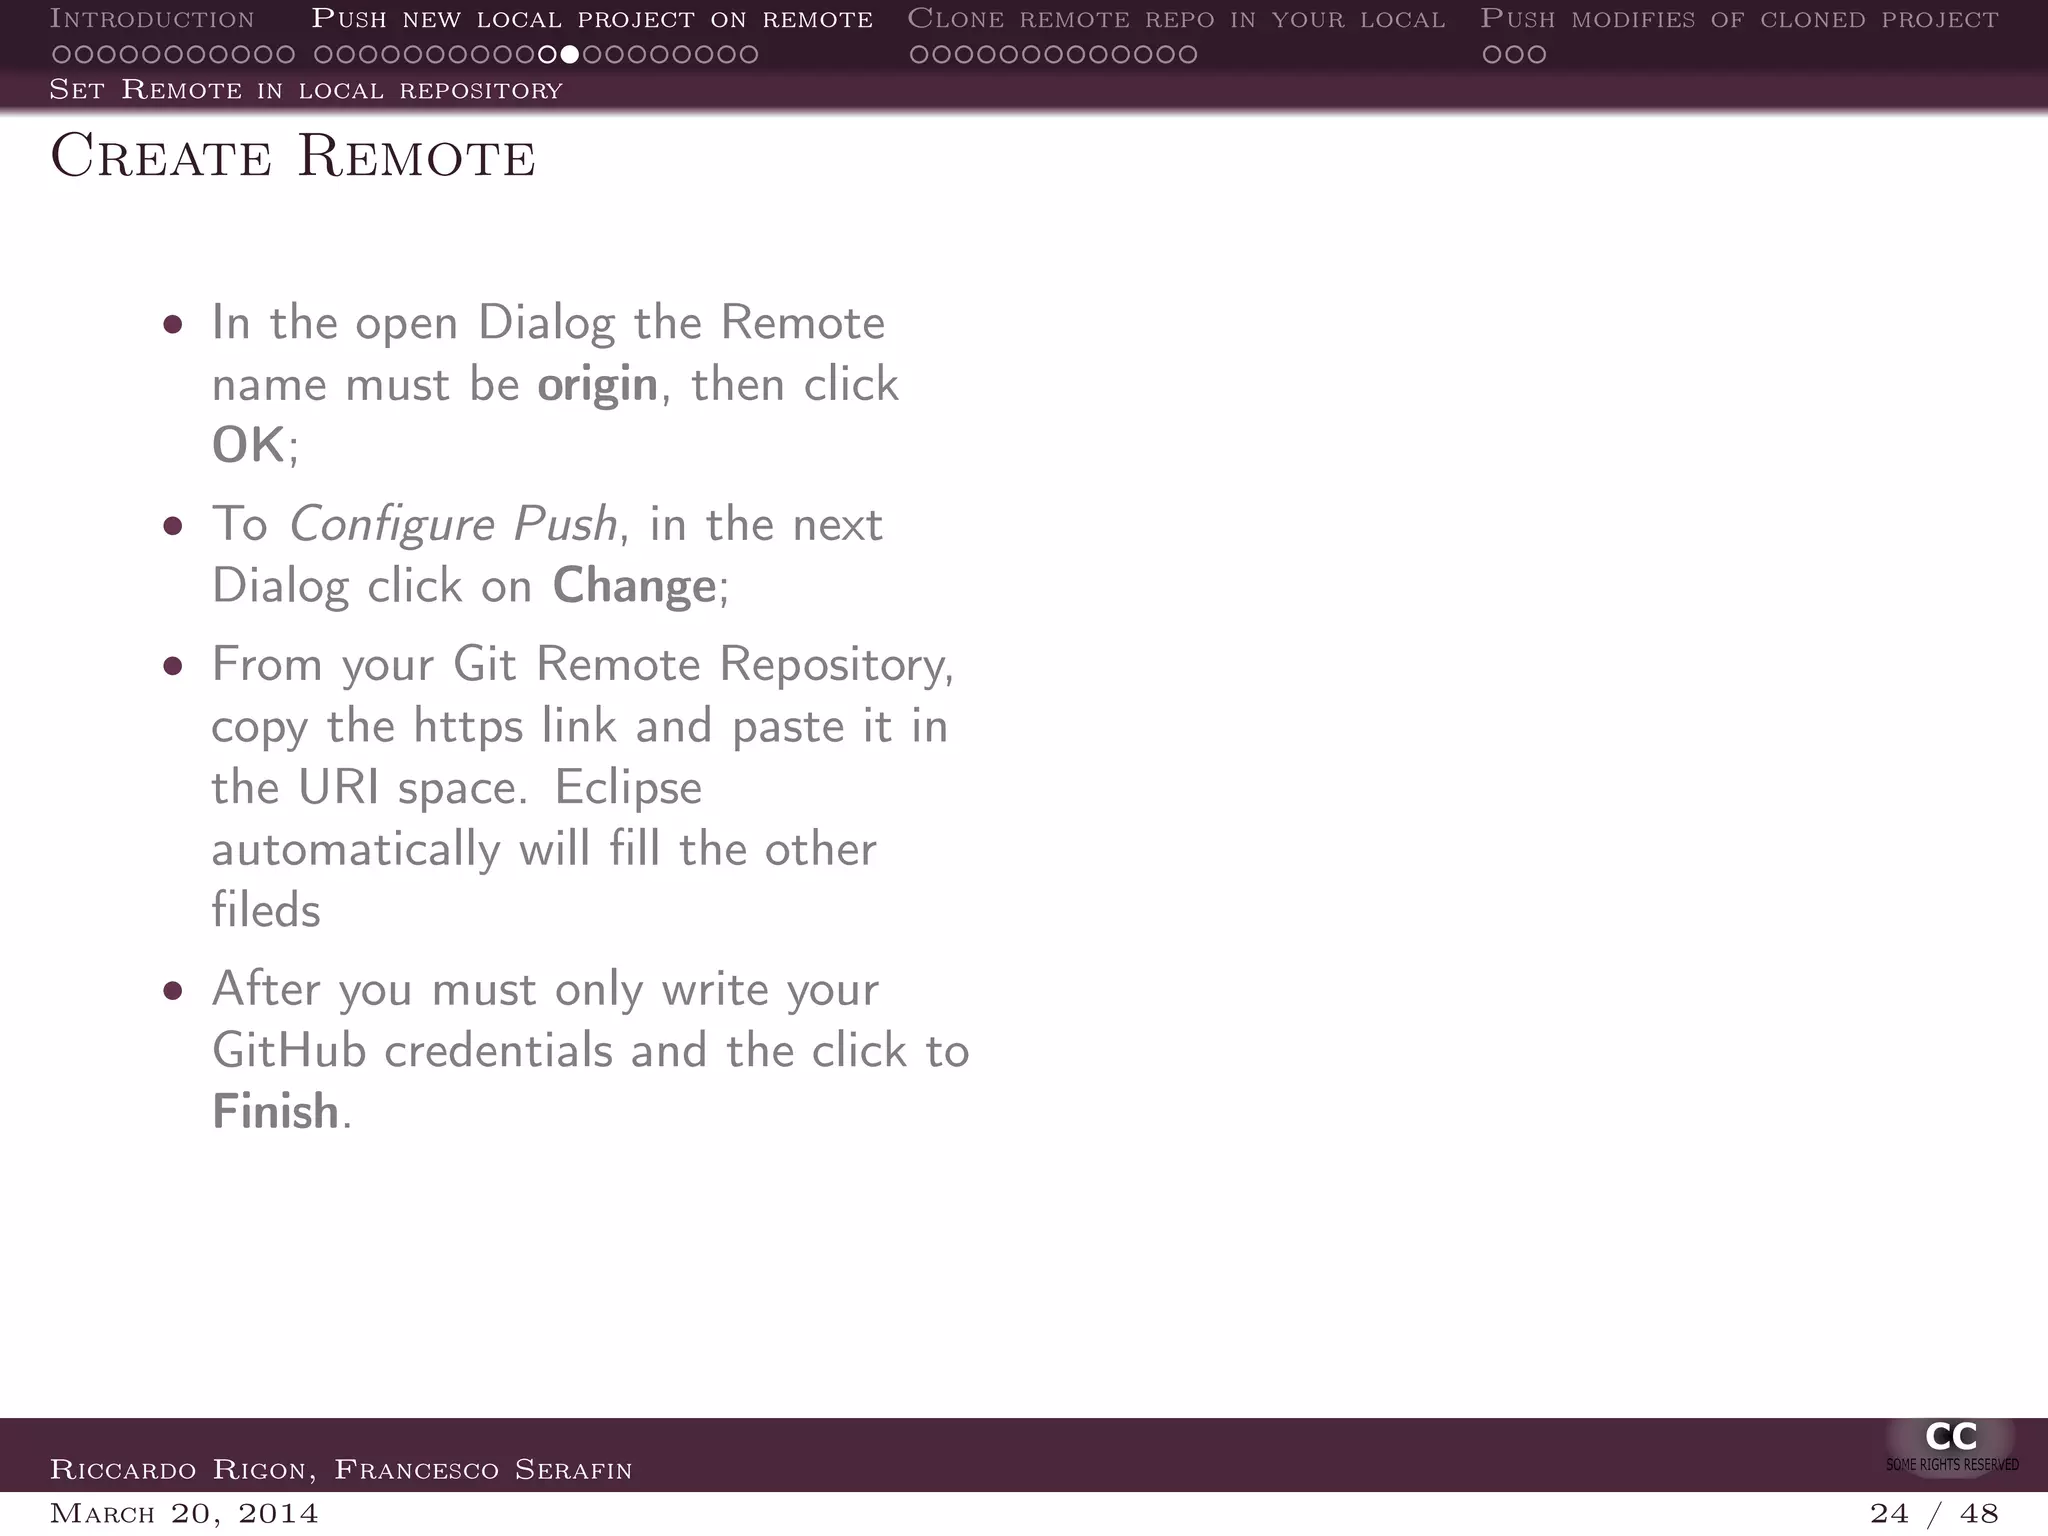The image size is (2048, 1536).
Task: Click the Create Remote slide title
Action: (293, 157)
